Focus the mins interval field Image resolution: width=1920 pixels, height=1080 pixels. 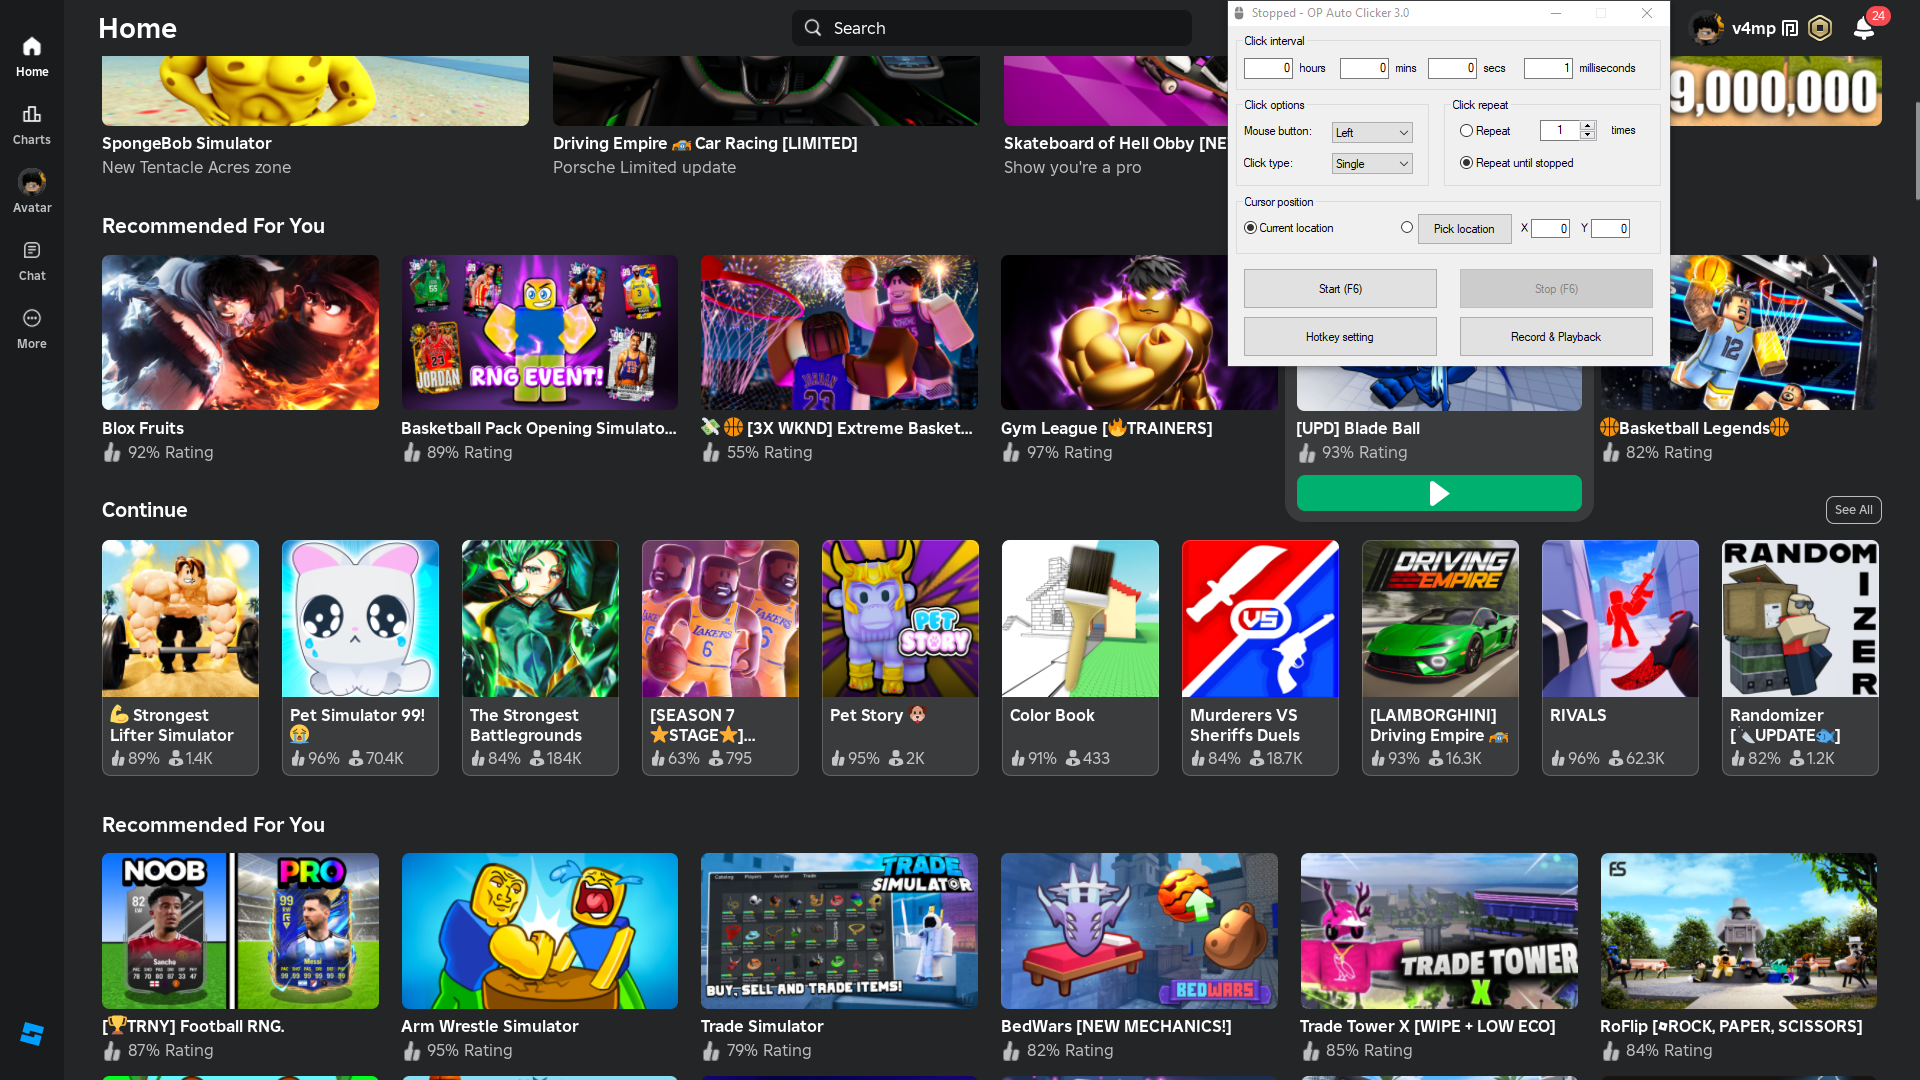[1365, 68]
